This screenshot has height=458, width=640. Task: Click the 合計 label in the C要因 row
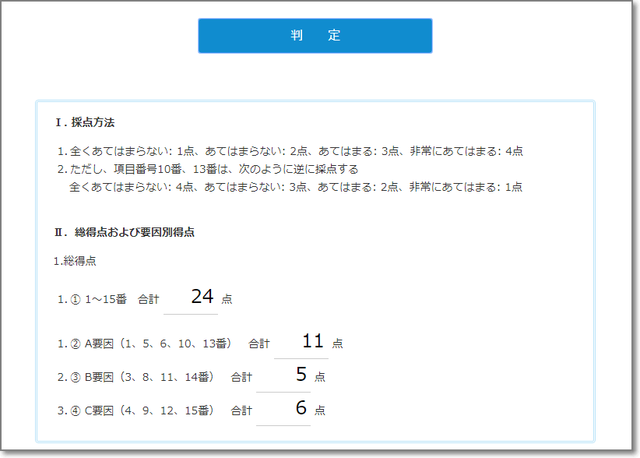pyautogui.click(x=241, y=410)
